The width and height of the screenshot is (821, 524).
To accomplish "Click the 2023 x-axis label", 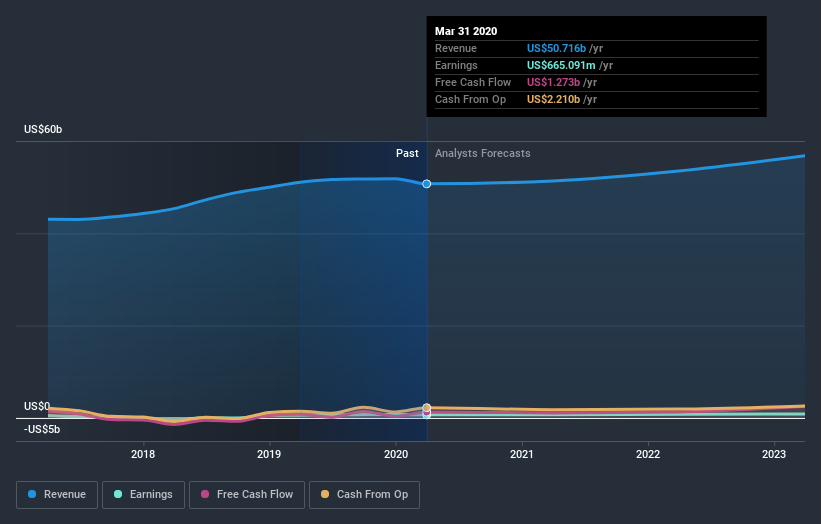I will [x=774, y=454].
